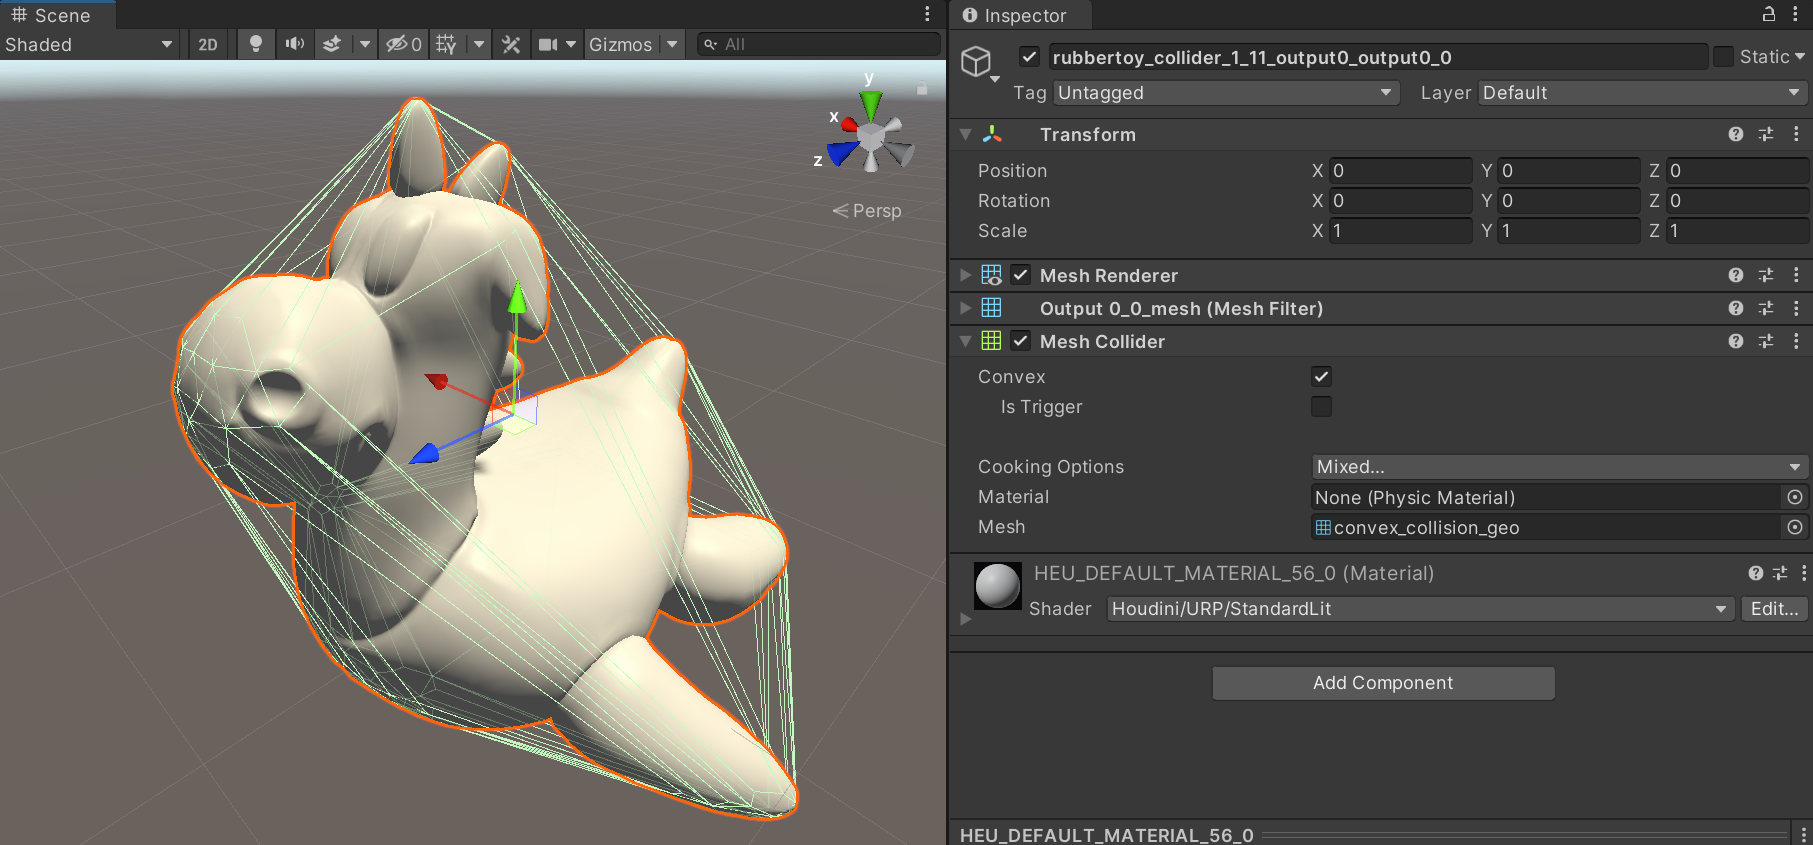Viewport: 1813px width, 845px height.
Task: Open Transform help reference icon
Action: tap(1736, 134)
